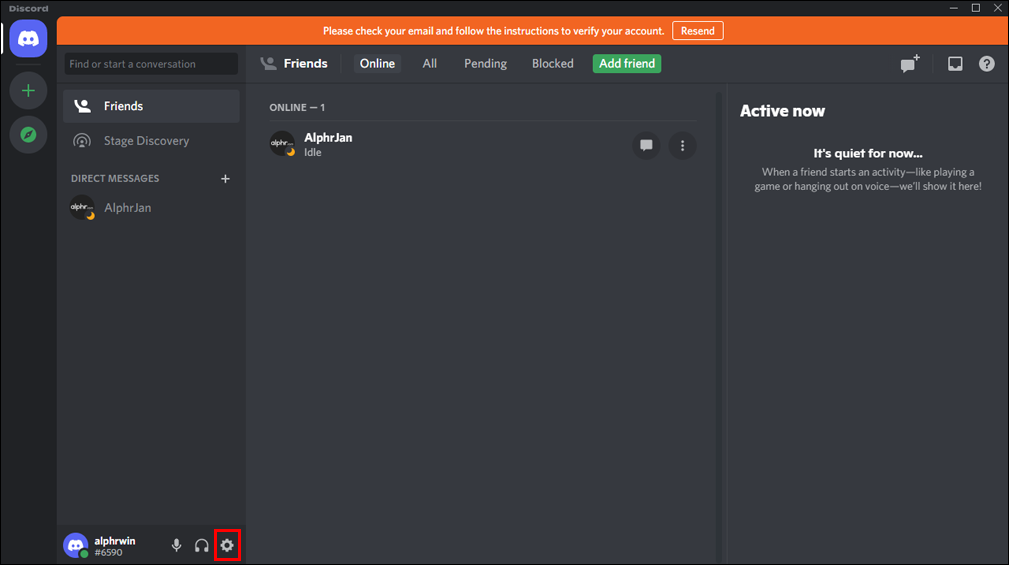Viewport: 1009px width, 565px height.
Task: Focus the Find or start a conversation field
Action: pyautogui.click(x=151, y=64)
